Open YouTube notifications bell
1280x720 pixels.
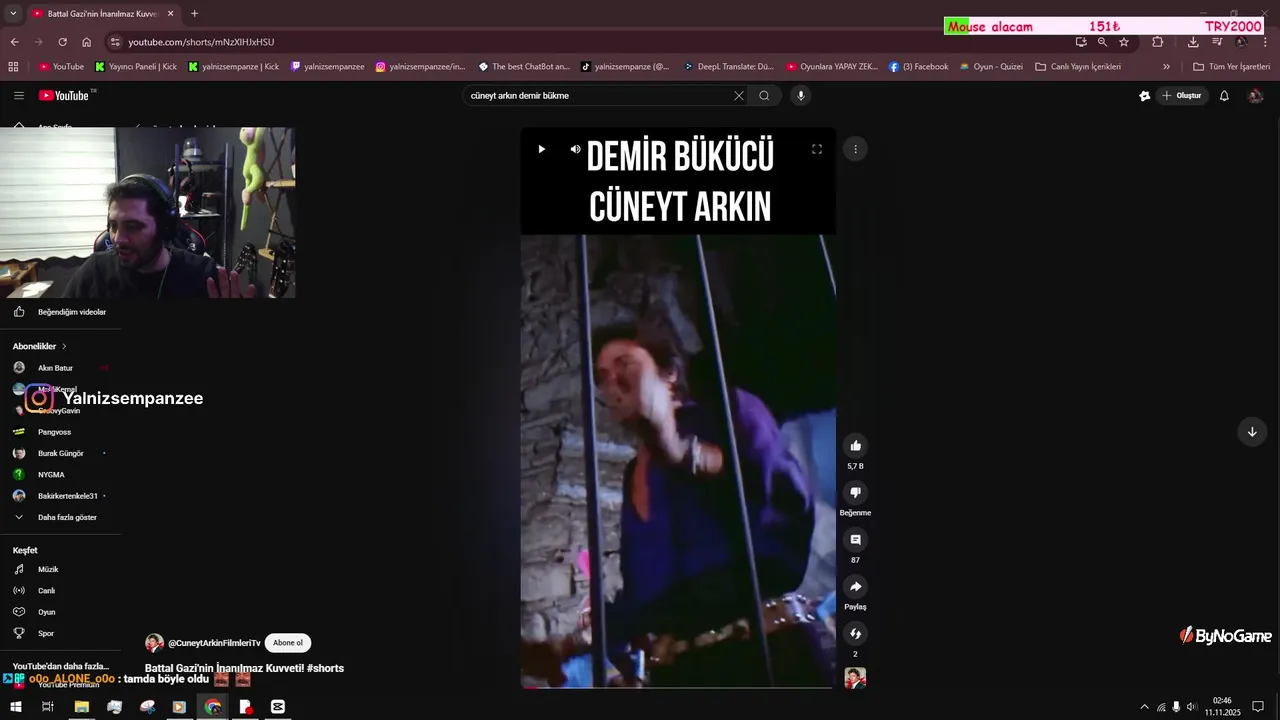pyautogui.click(x=1224, y=95)
